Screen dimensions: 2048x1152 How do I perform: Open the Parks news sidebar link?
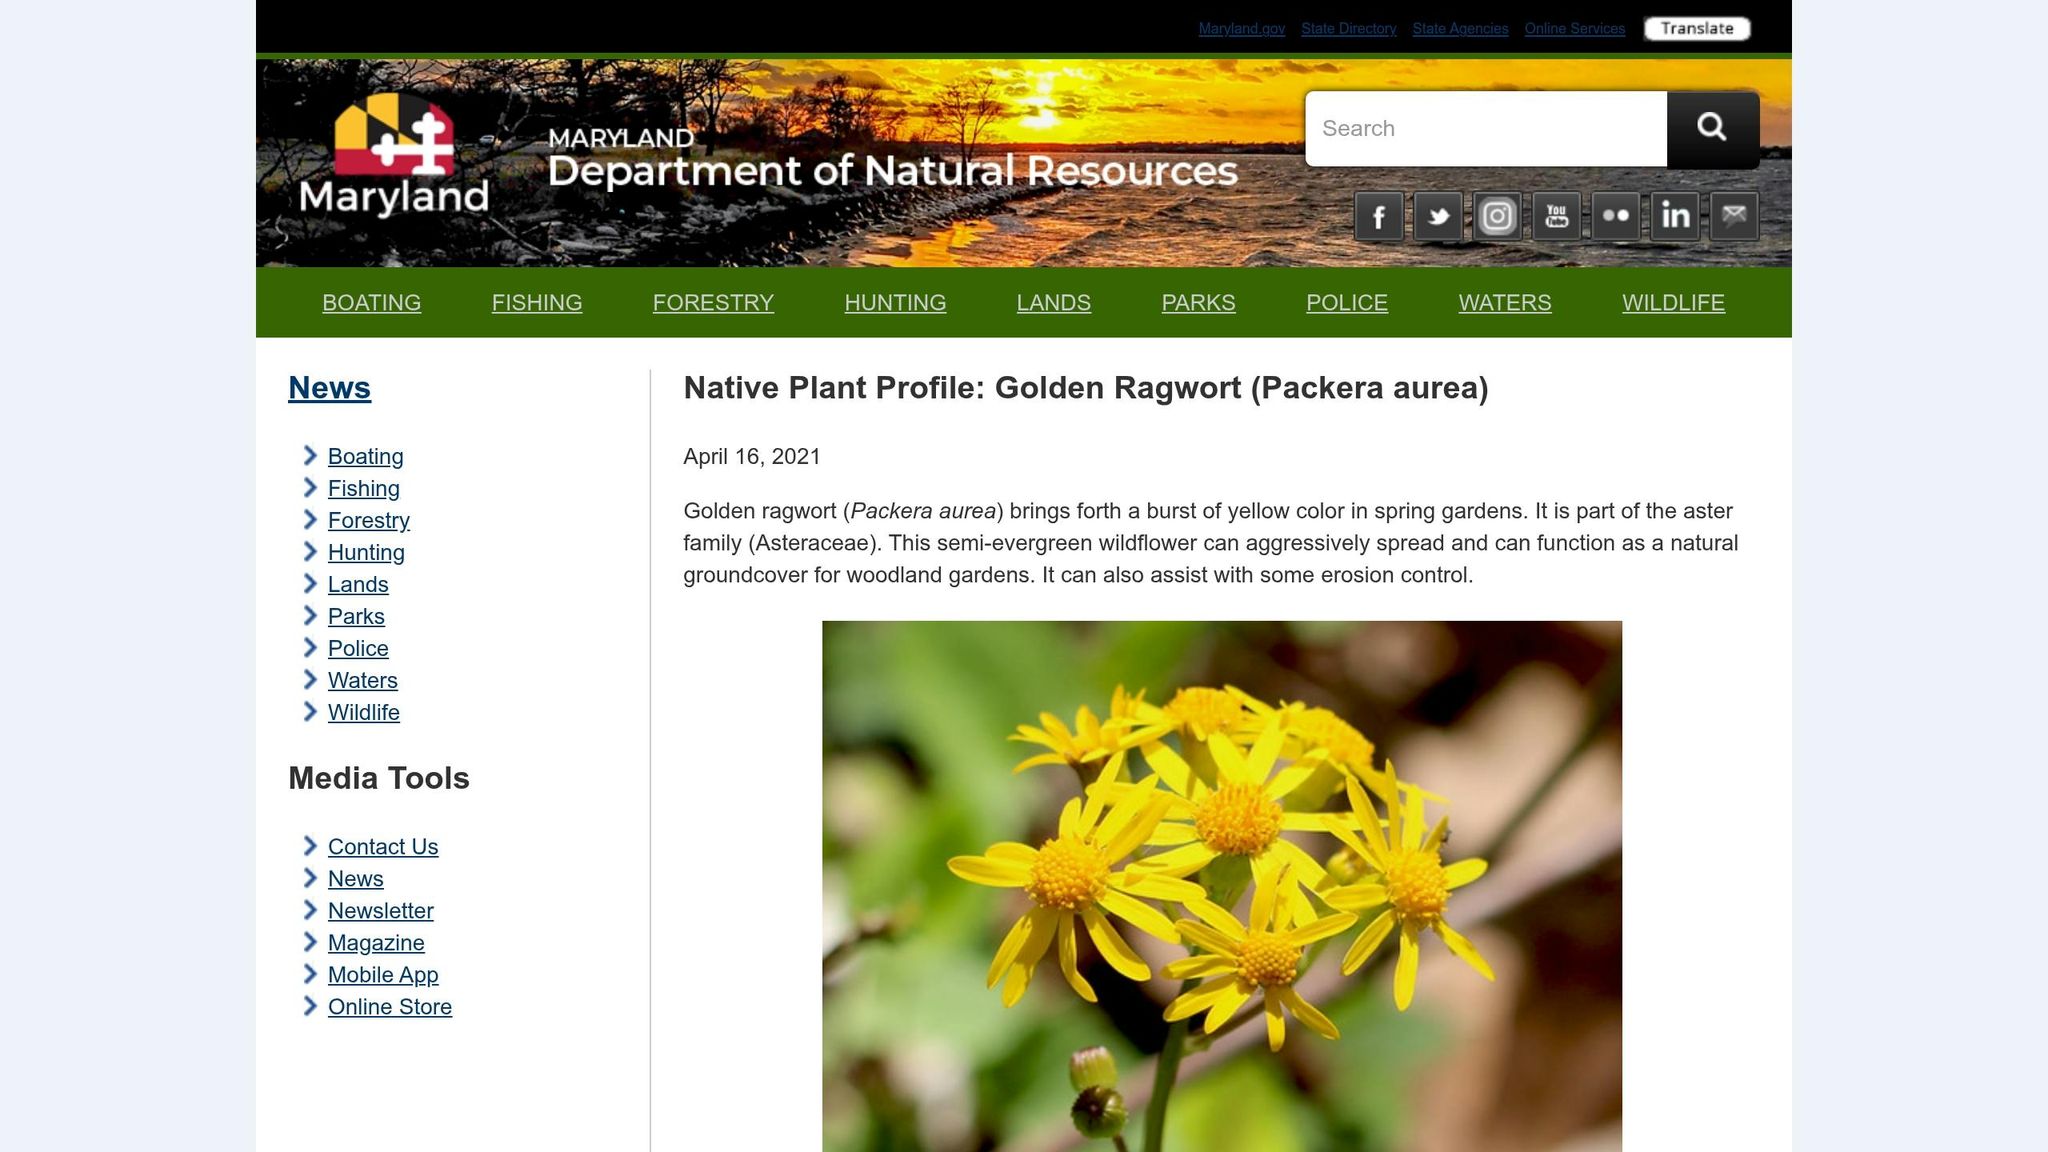pos(356,617)
